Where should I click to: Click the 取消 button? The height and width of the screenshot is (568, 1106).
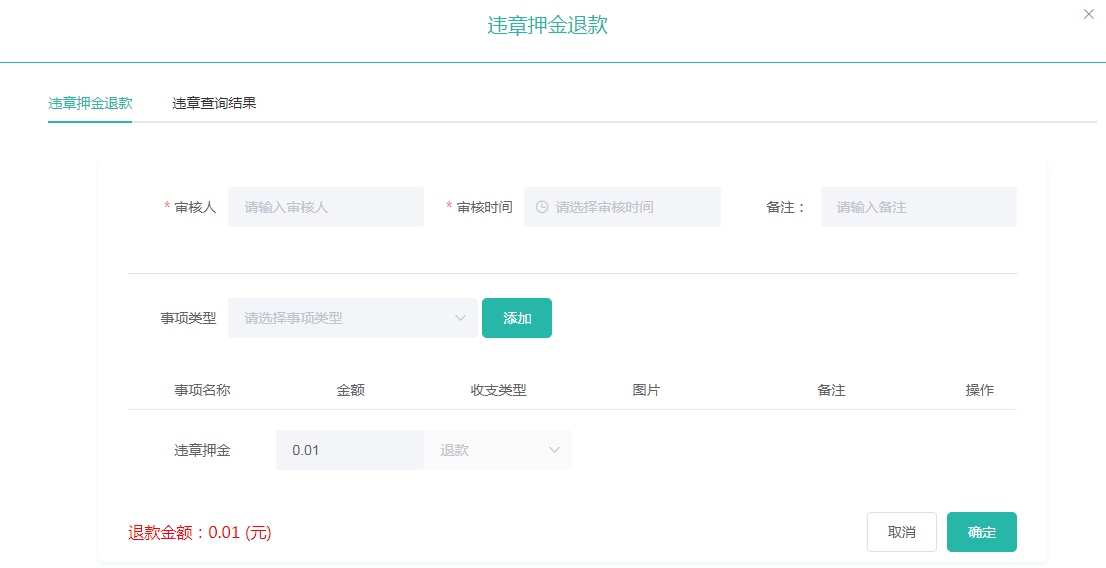901,532
